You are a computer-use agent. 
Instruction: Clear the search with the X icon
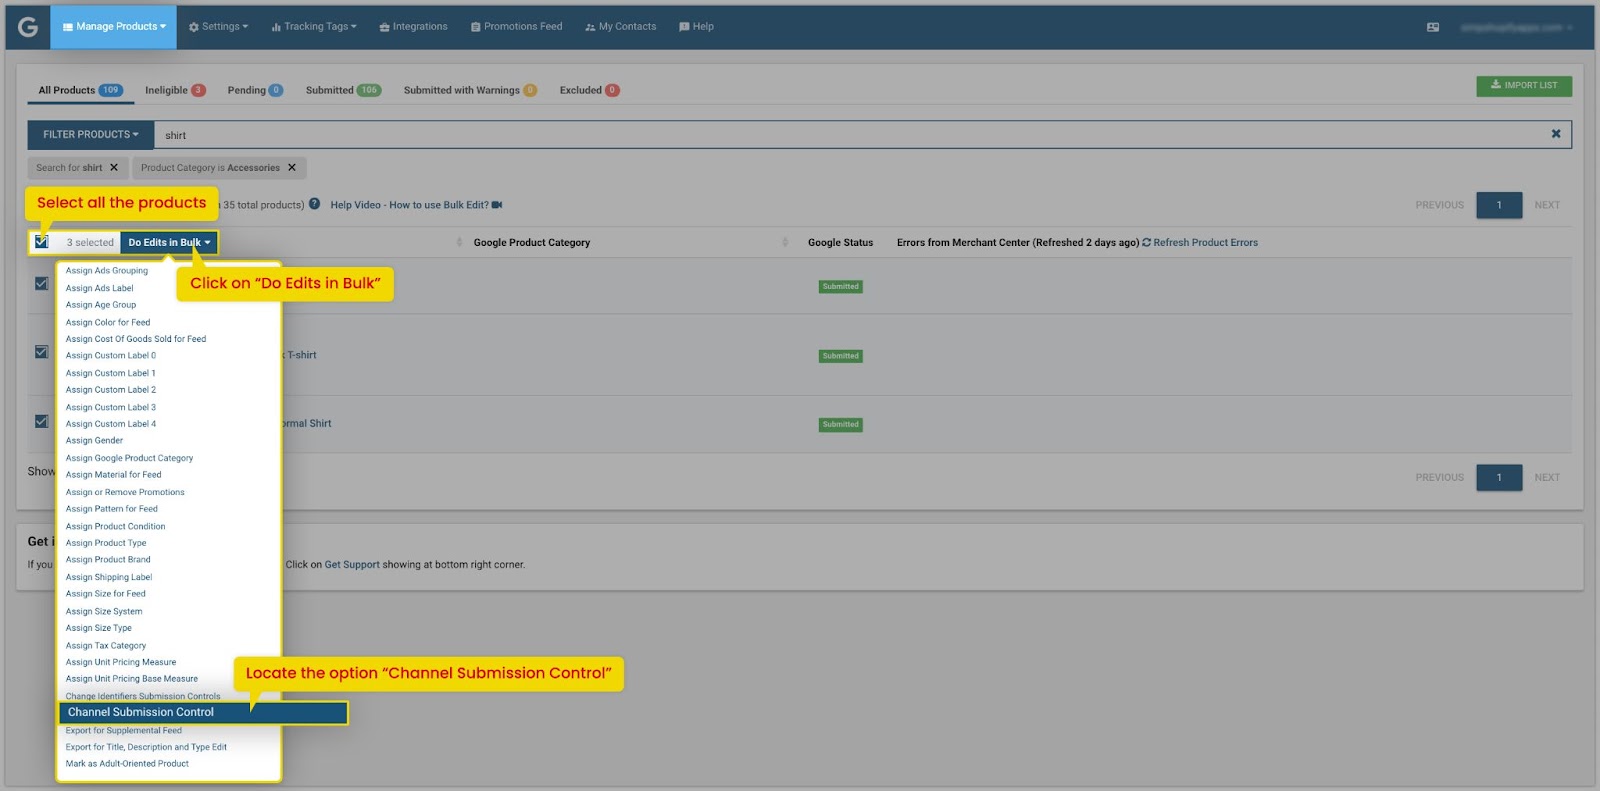[1556, 134]
